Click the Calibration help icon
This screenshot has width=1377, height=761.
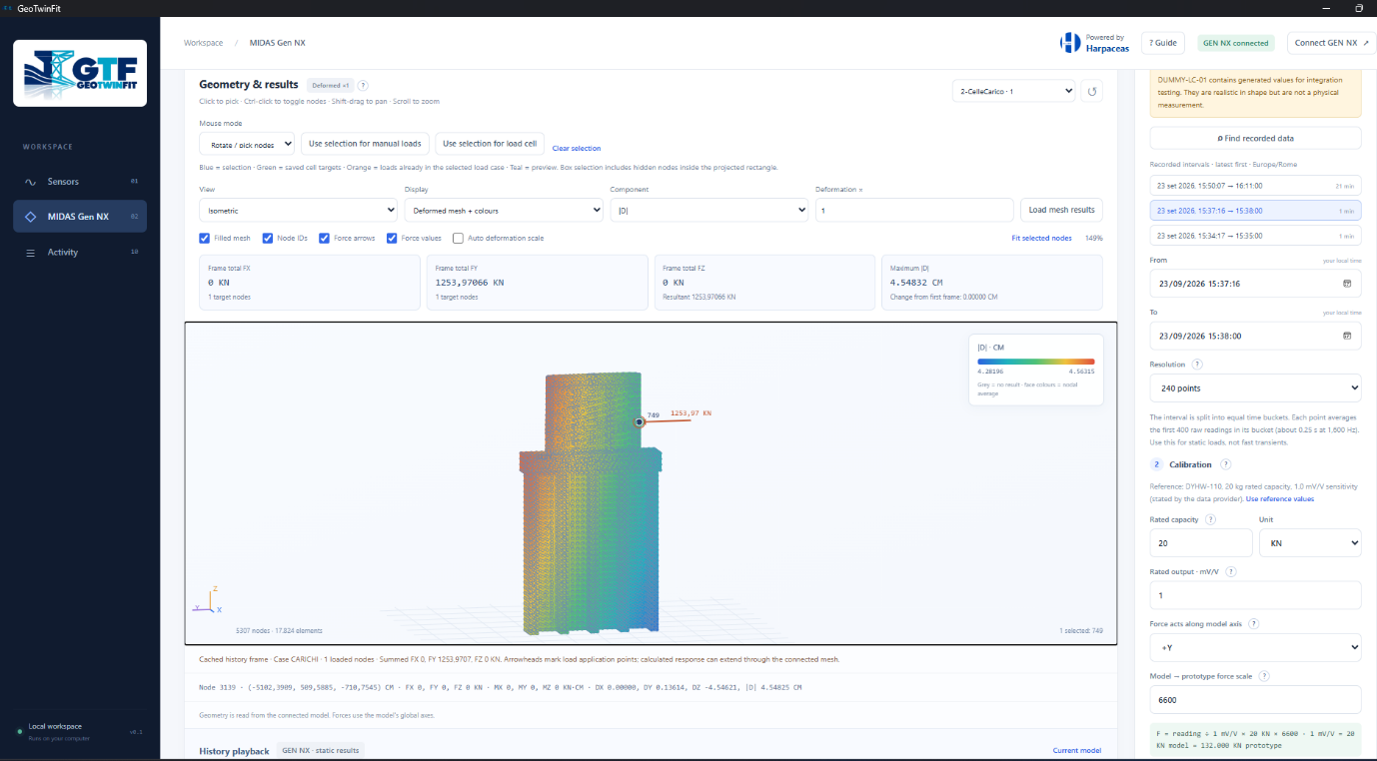[x=1226, y=465]
